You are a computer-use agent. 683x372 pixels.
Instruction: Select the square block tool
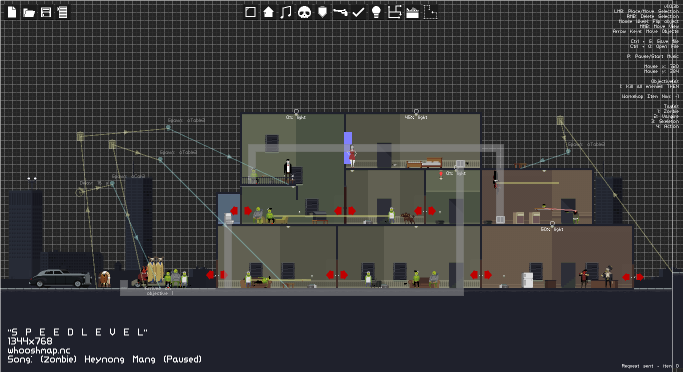click(x=250, y=12)
